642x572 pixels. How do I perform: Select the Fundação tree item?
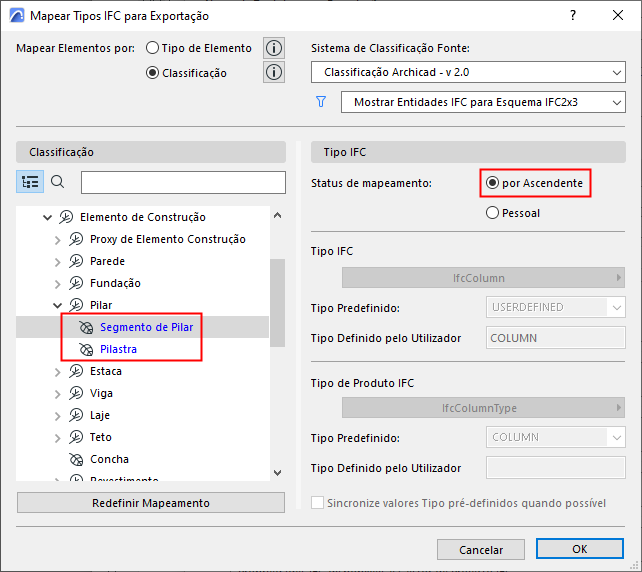click(113, 283)
